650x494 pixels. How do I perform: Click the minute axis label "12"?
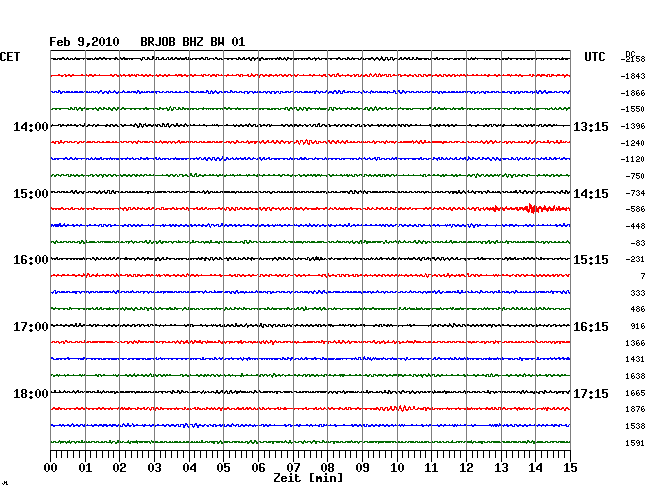[x=466, y=468]
